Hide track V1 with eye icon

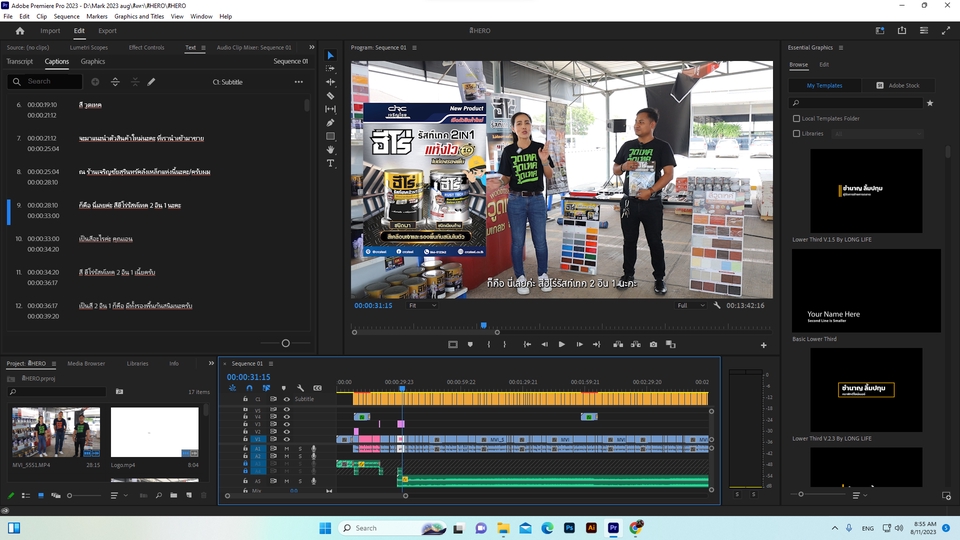tap(287, 439)
